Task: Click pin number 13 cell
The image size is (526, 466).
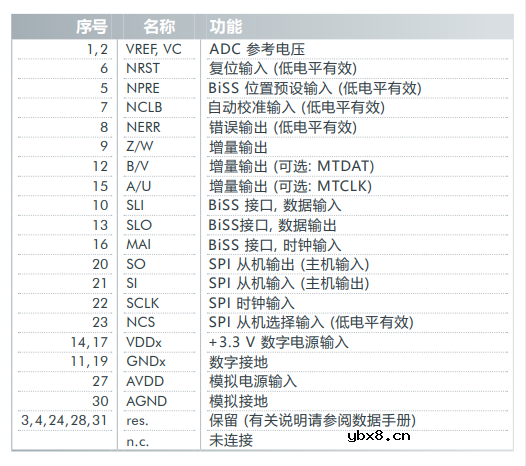Action: 100,225
